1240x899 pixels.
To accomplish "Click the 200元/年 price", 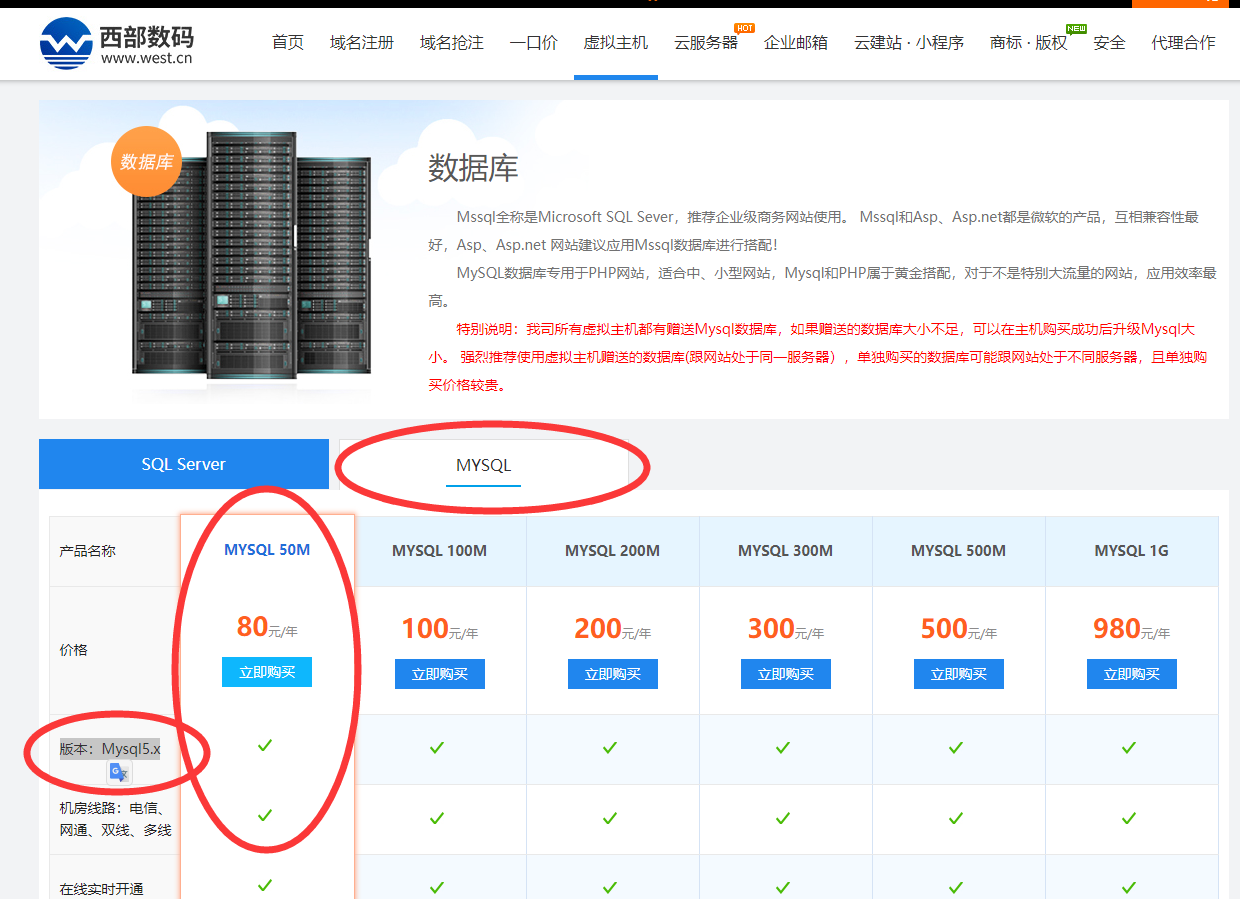I will click(x=613, y=629).
